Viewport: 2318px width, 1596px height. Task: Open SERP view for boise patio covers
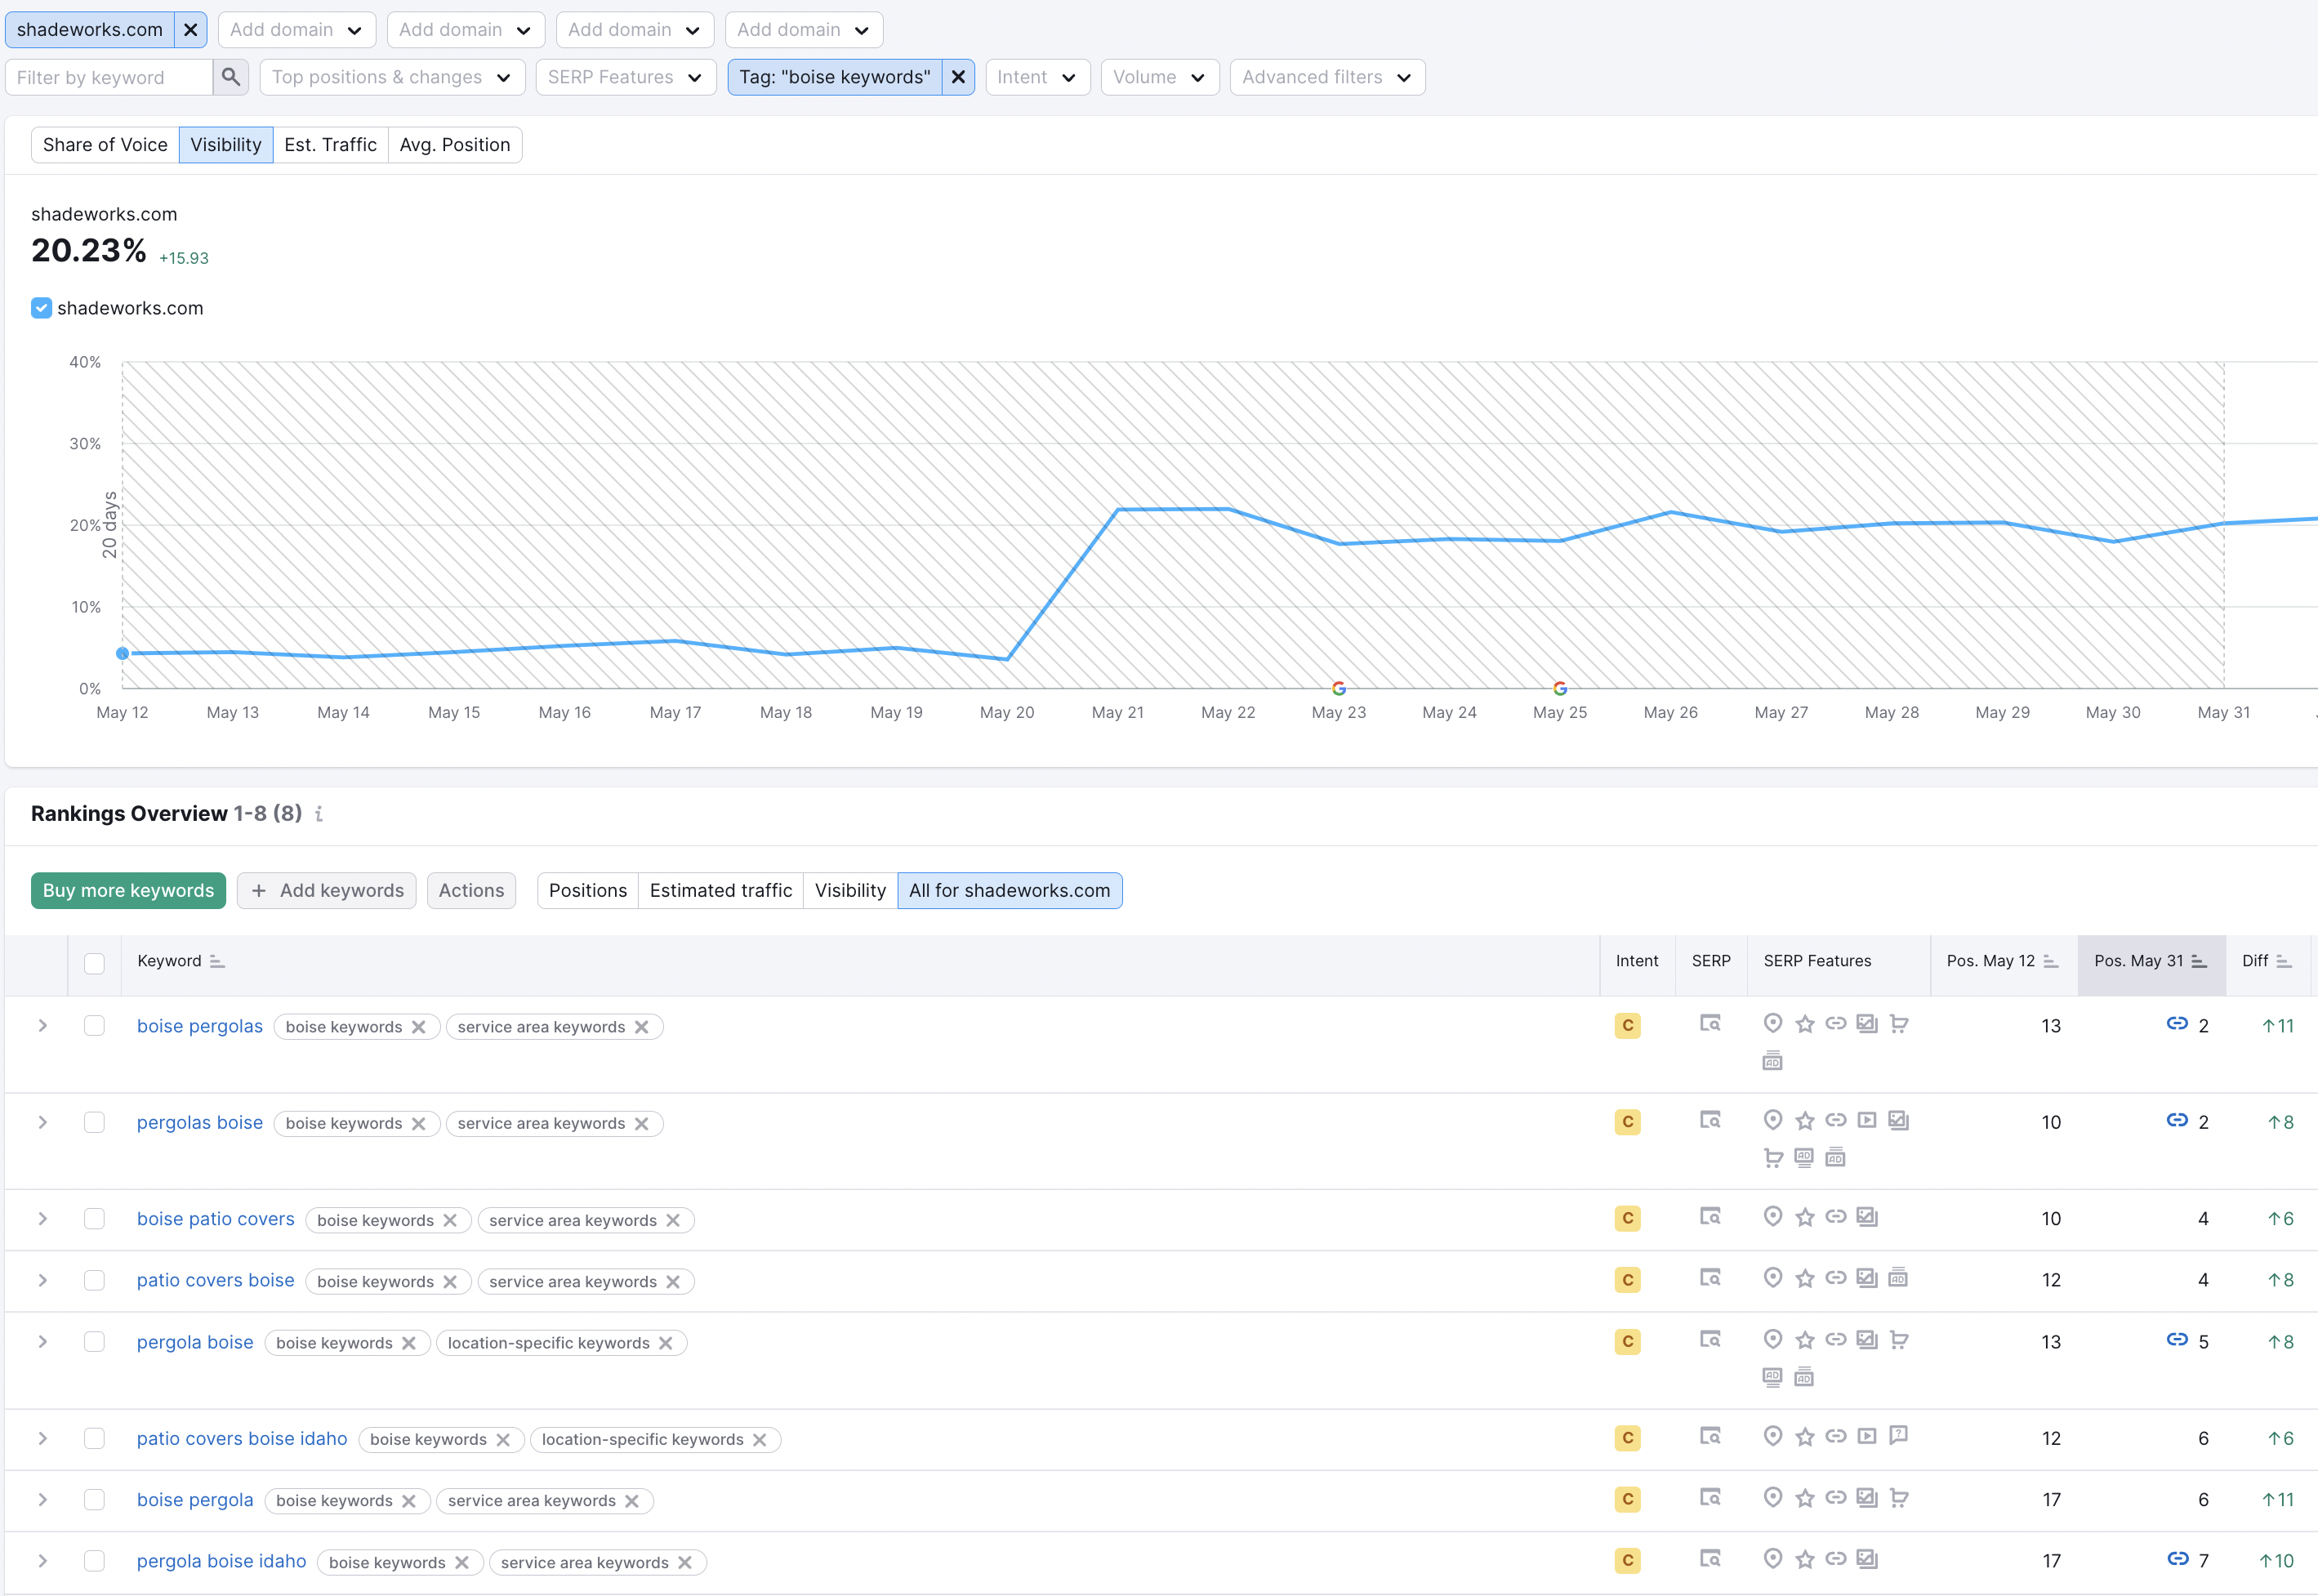tap(1710, 1217)
